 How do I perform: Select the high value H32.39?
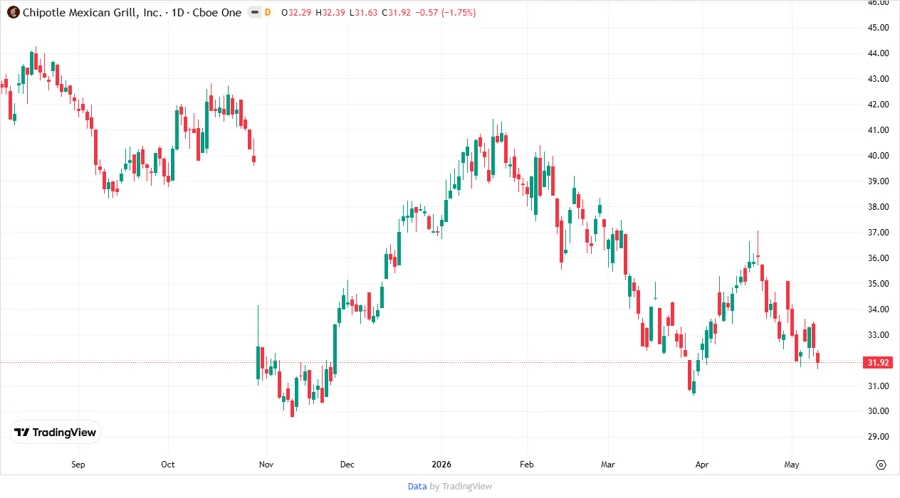pos(331,13)
